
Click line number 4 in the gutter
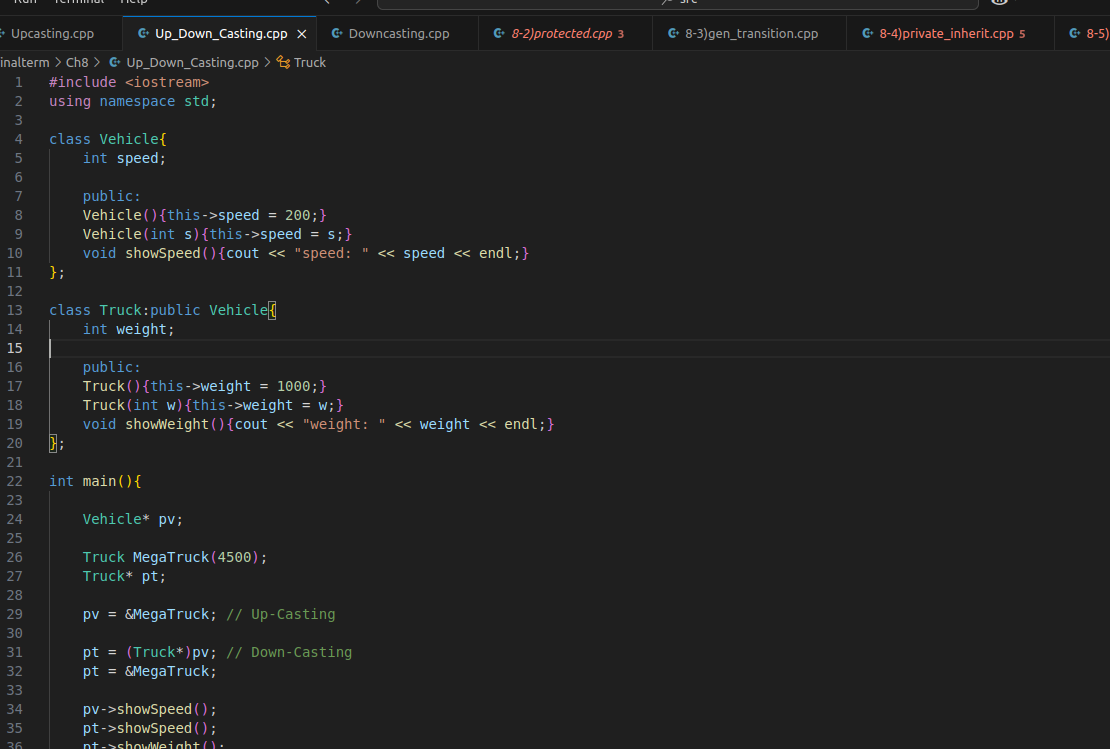18,139
